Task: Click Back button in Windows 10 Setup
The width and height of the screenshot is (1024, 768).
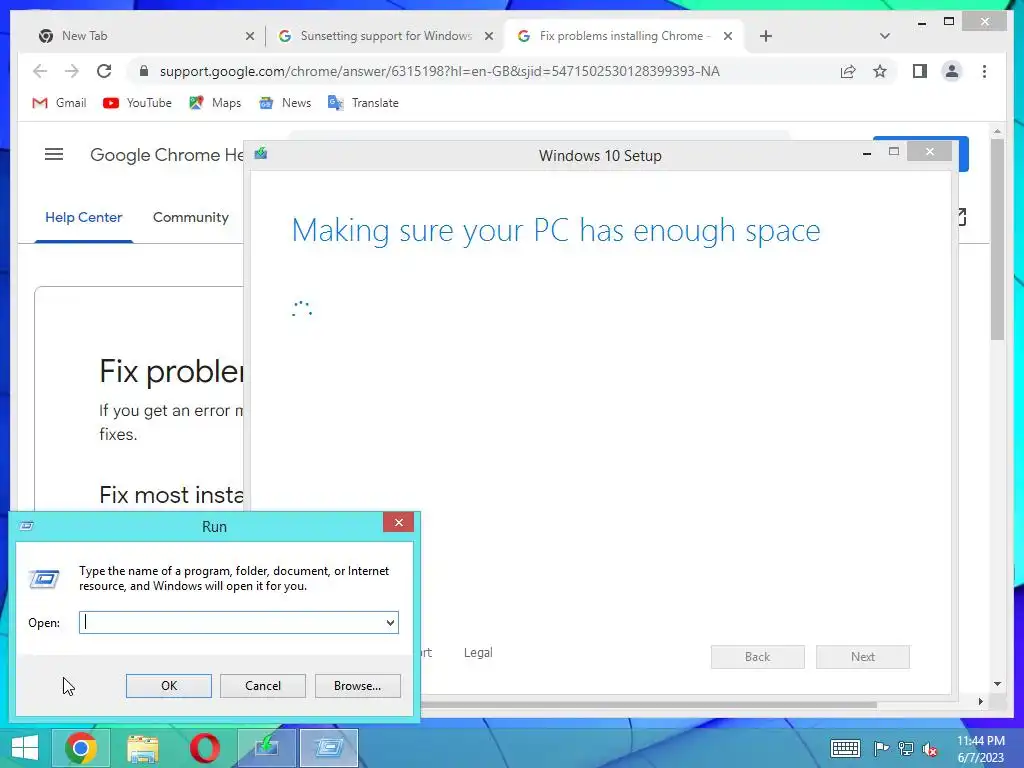Action: tap(758, 657)
